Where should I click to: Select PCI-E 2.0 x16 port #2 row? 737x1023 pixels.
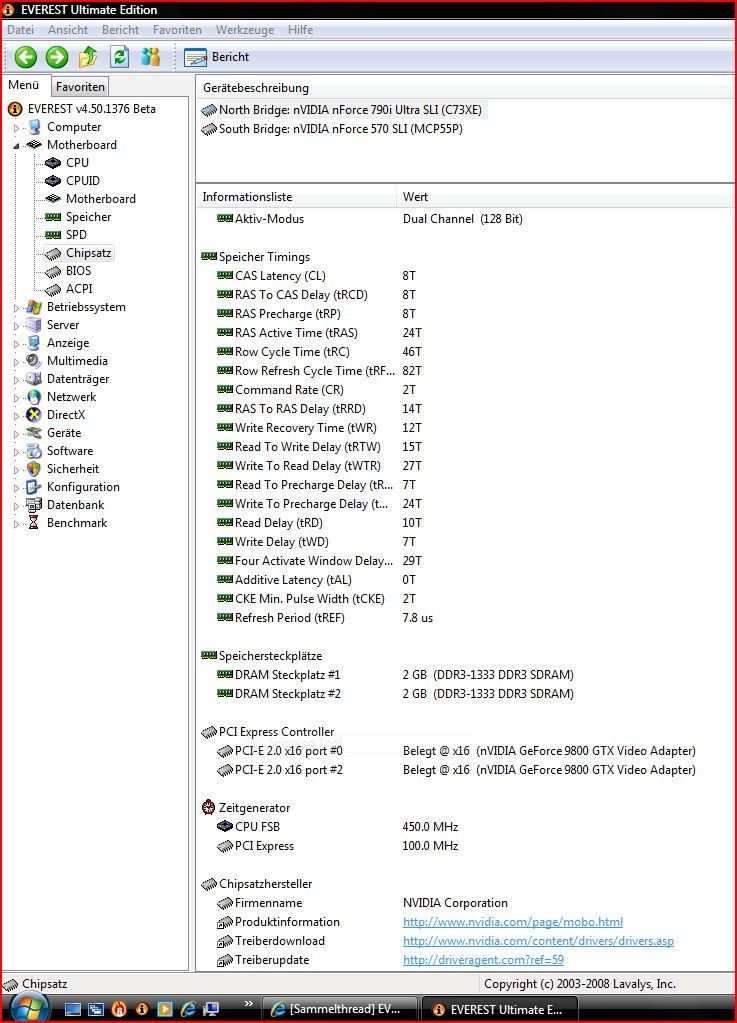(457, 770)
